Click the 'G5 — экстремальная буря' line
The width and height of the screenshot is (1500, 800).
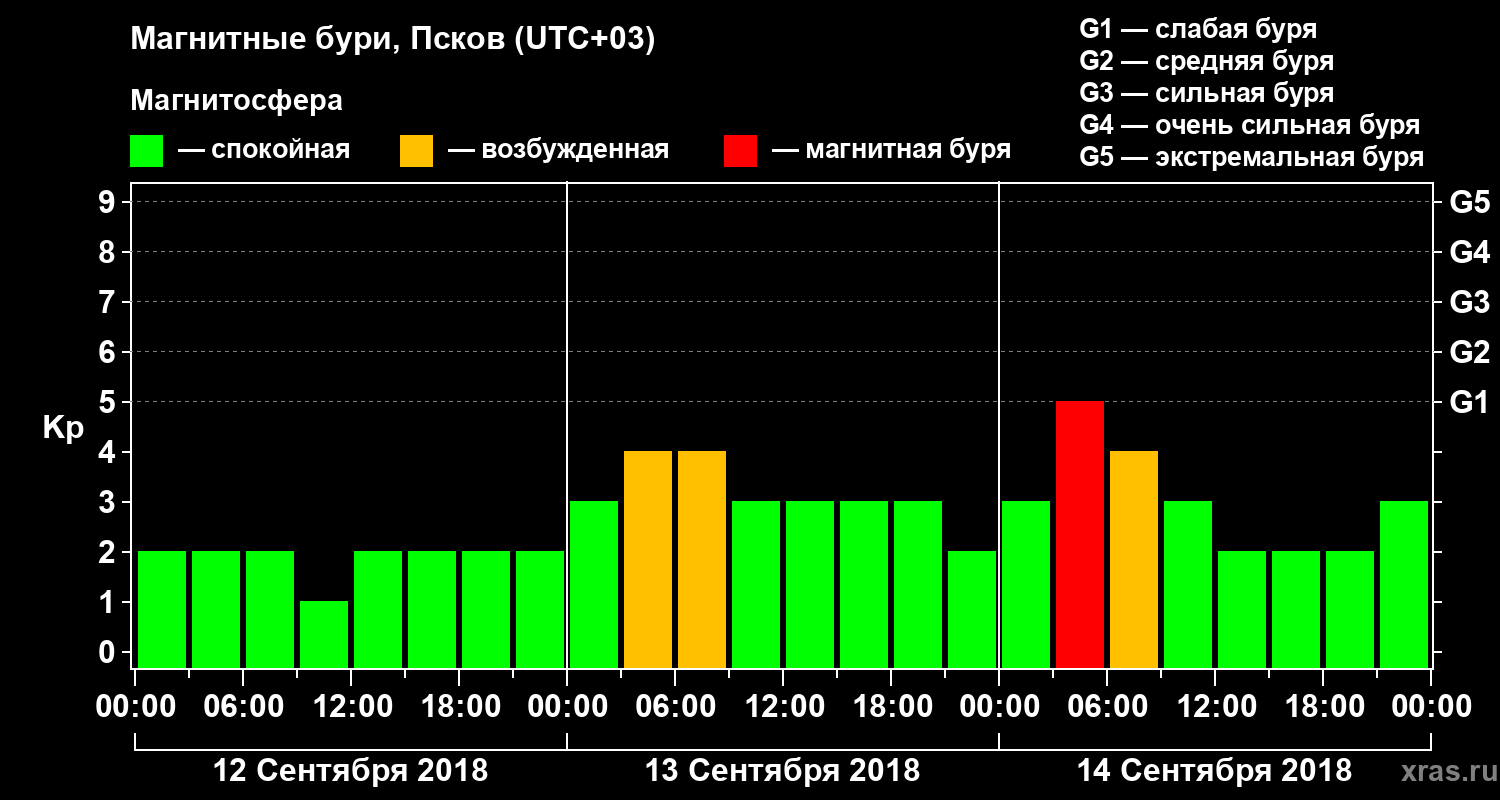pos(1252,157)
